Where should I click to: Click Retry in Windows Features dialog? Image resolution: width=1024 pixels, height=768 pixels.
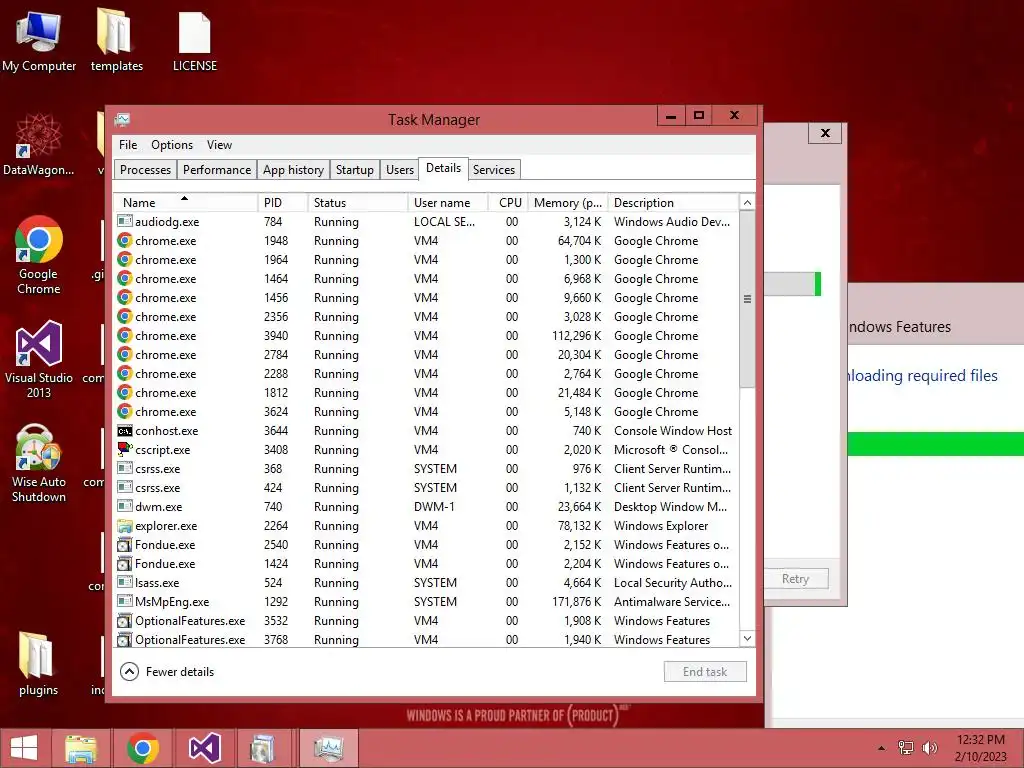click(795, 579)
